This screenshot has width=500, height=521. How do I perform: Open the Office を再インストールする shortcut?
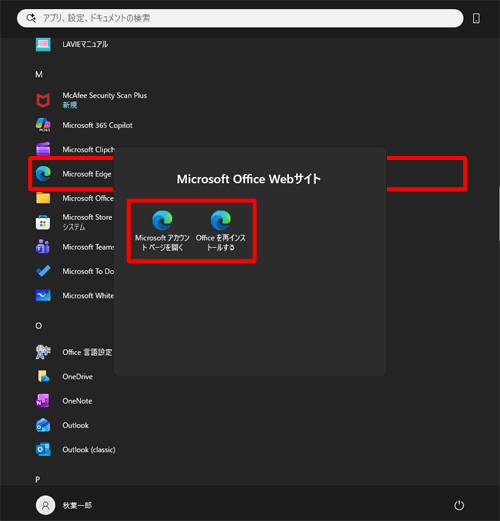221,231
